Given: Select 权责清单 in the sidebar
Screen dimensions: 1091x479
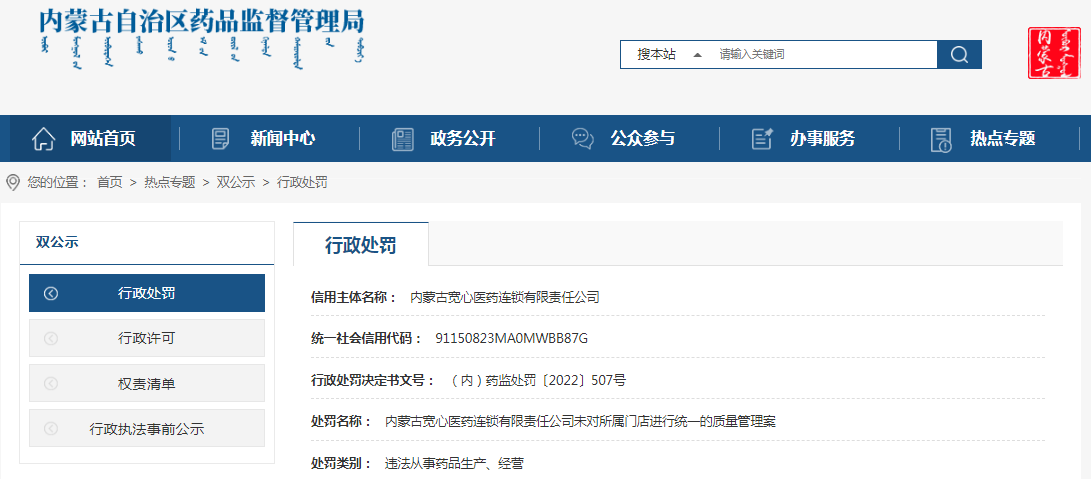Looking at the screenshot, I should click(147, 384).
